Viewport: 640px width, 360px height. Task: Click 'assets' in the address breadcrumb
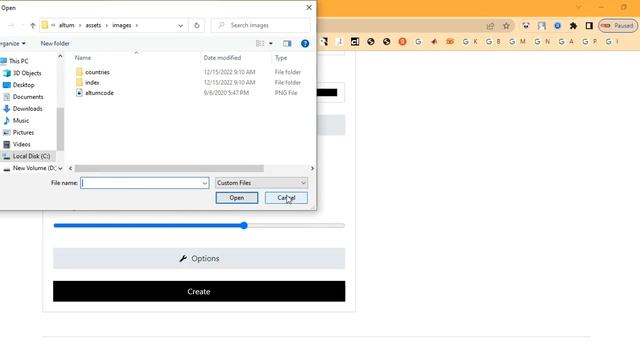coord(93,25)
